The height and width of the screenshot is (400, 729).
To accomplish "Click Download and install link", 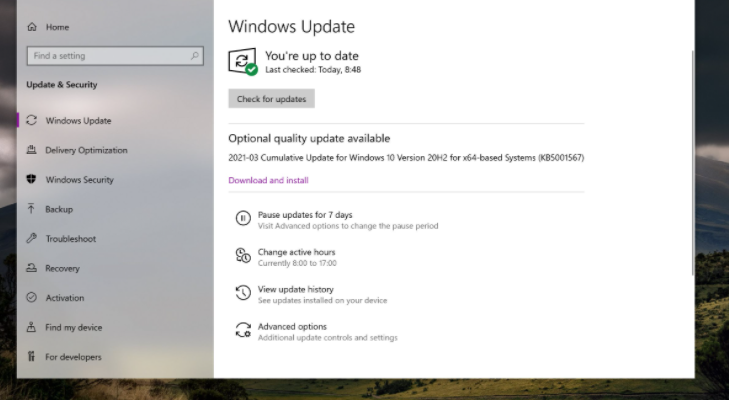I will click(x=268, y=180).
